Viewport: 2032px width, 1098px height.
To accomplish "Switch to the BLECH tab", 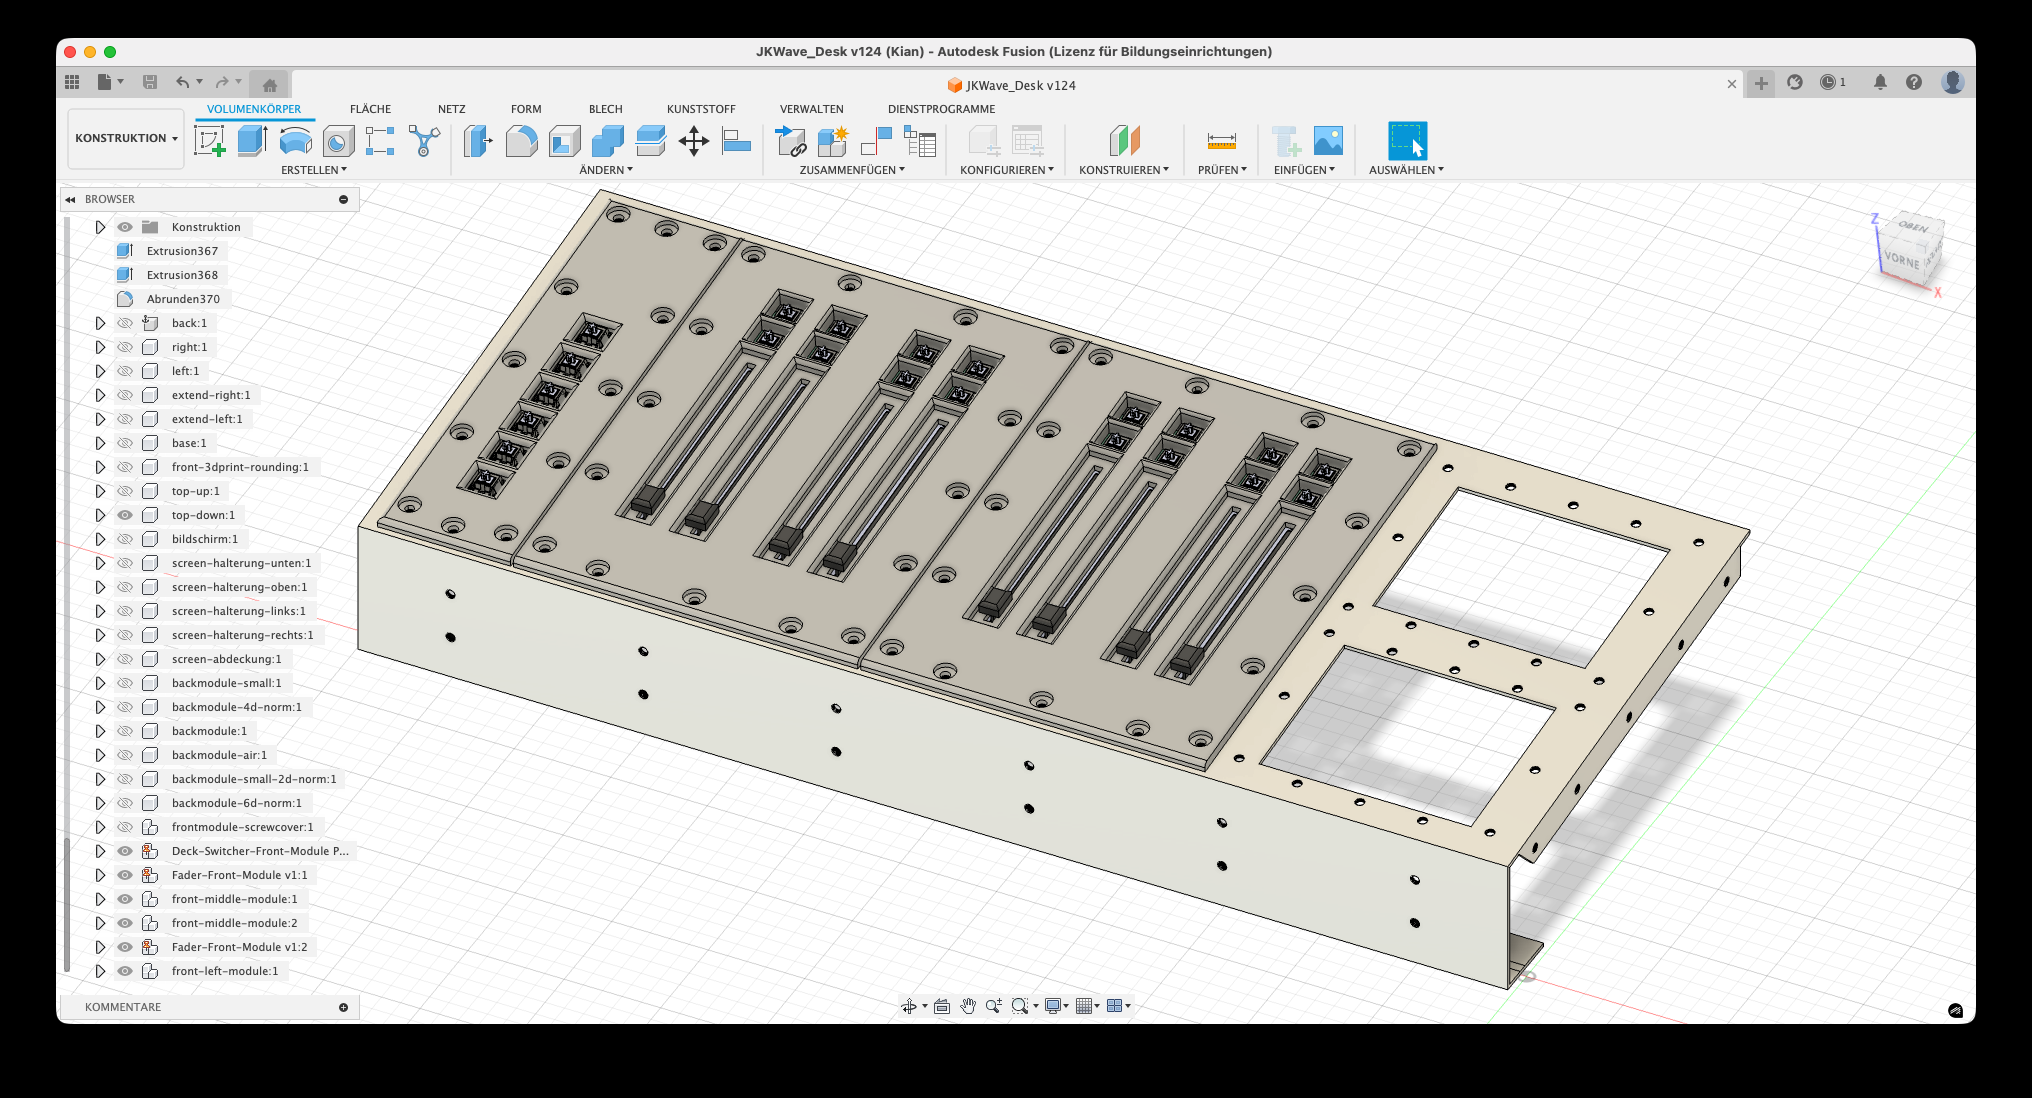I will [x=605, y=109].
